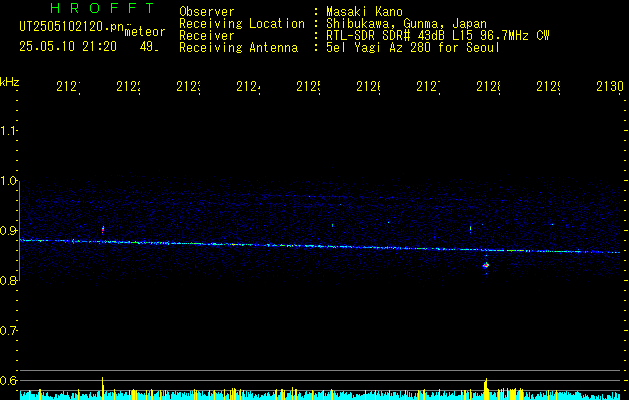The image size is (629, 400).
Task: Click the HROFFT title text
Action: tap(102, 8)
